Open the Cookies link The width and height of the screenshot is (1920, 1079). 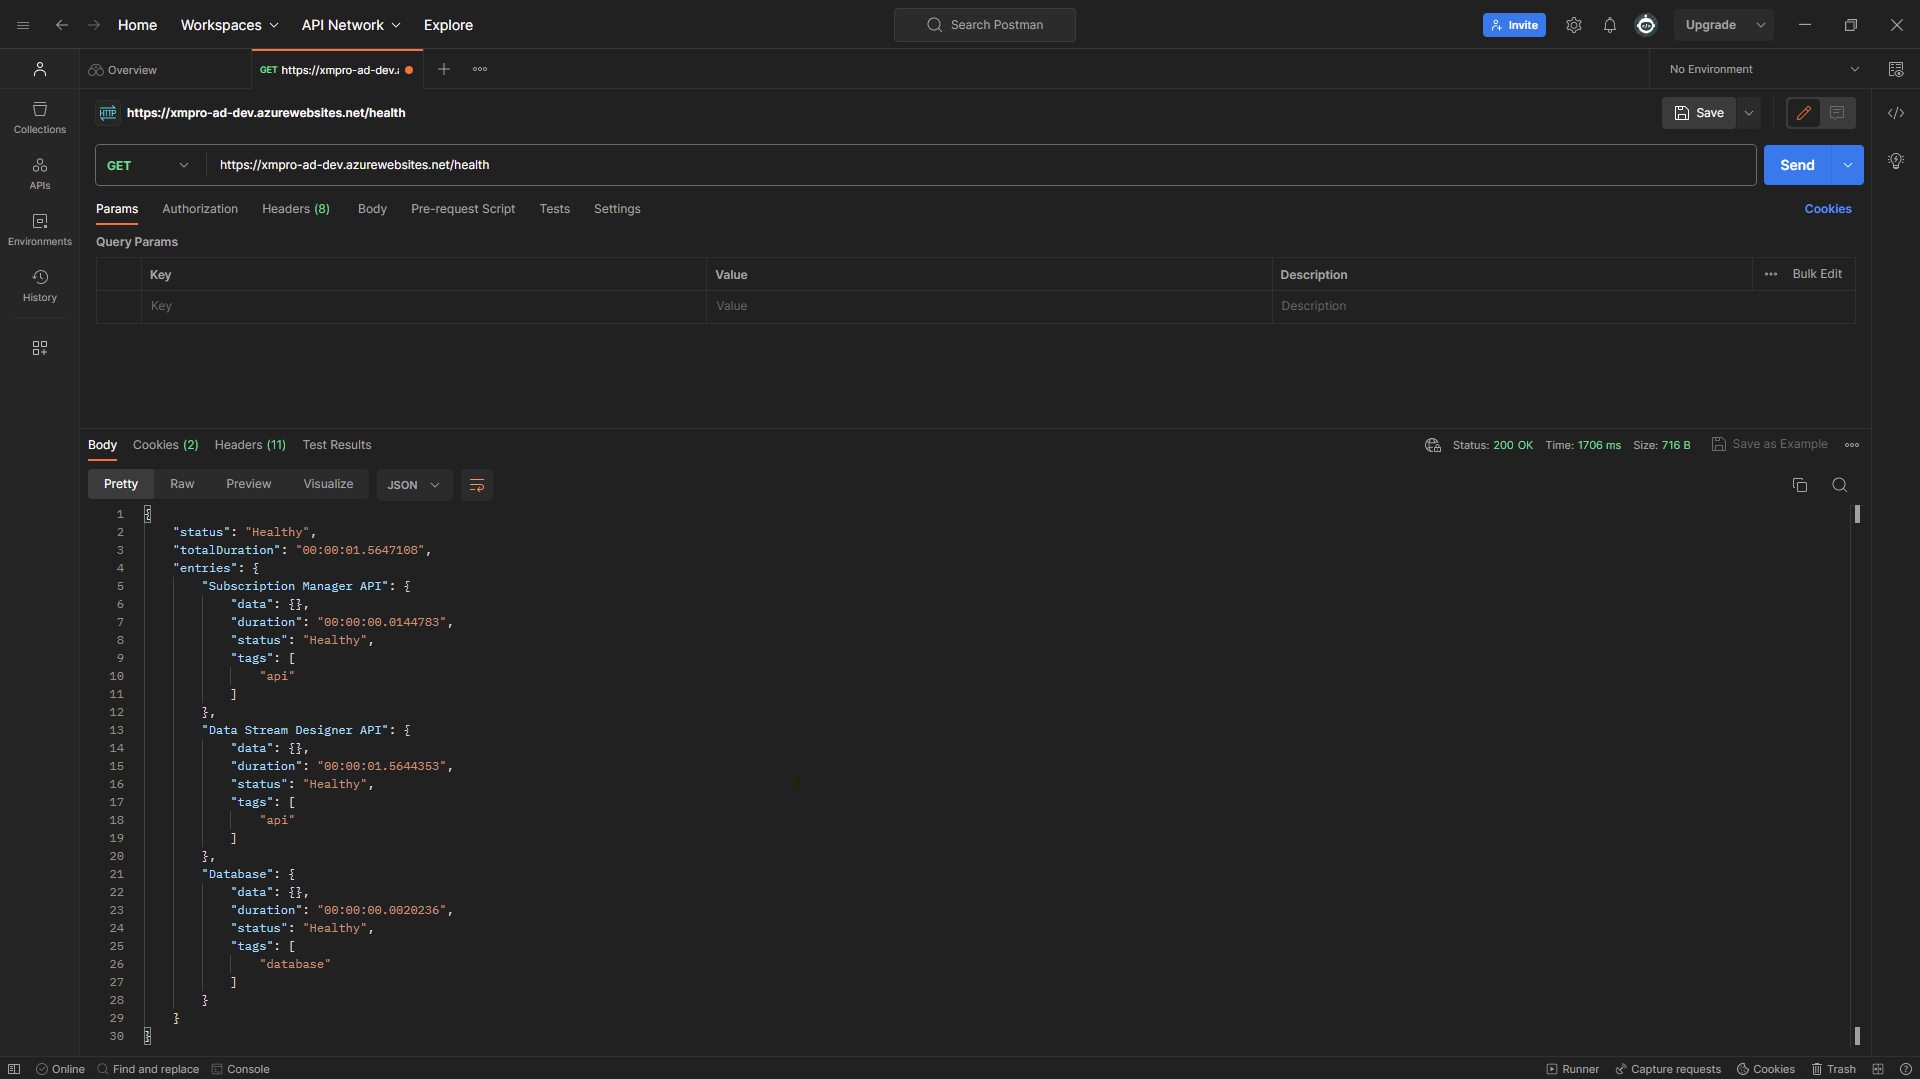[1828, 209]
